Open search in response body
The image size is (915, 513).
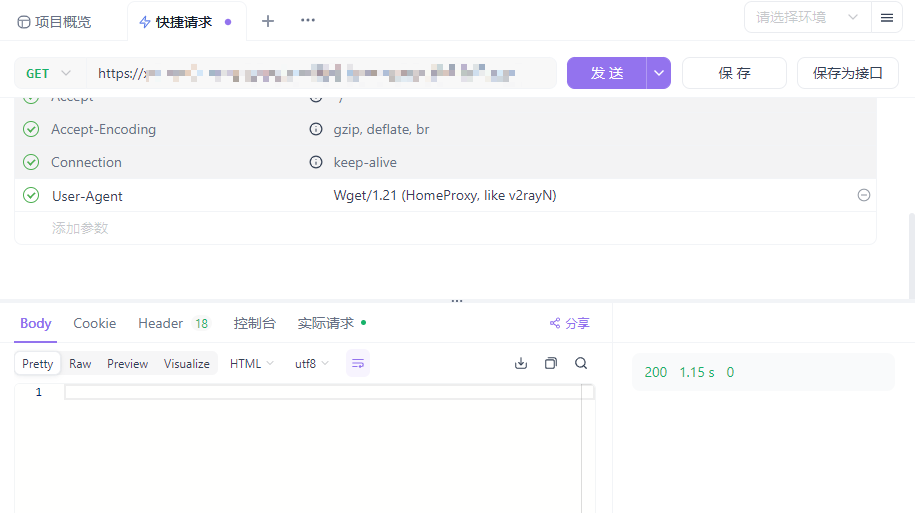pos(581,363)
